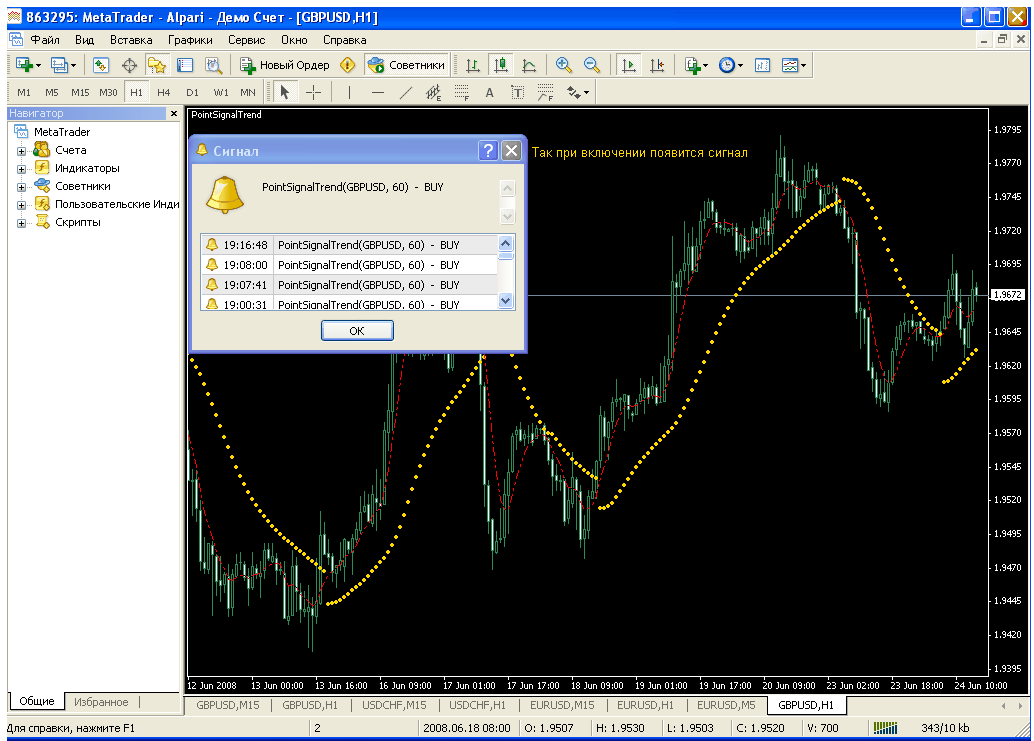Switch timeframe to D1

click(x=192, y=92)
